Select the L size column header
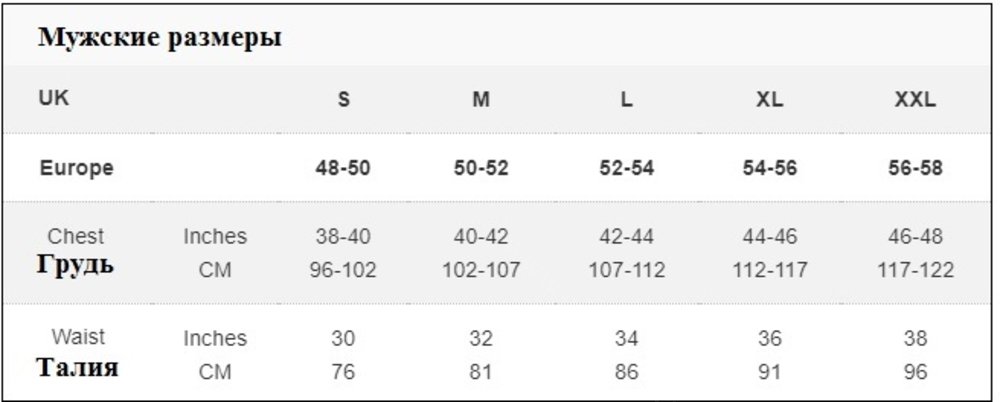 click(x=626, y=100)
